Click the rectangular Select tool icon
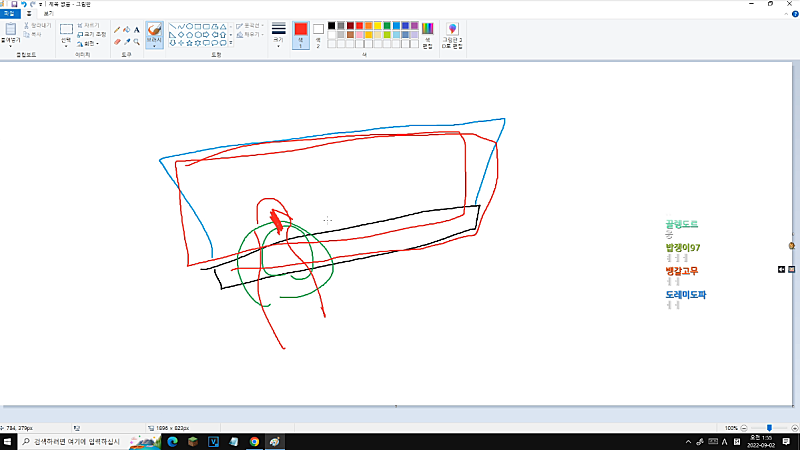Viewport: 800px width, 450px height. [x=66, y=30]
